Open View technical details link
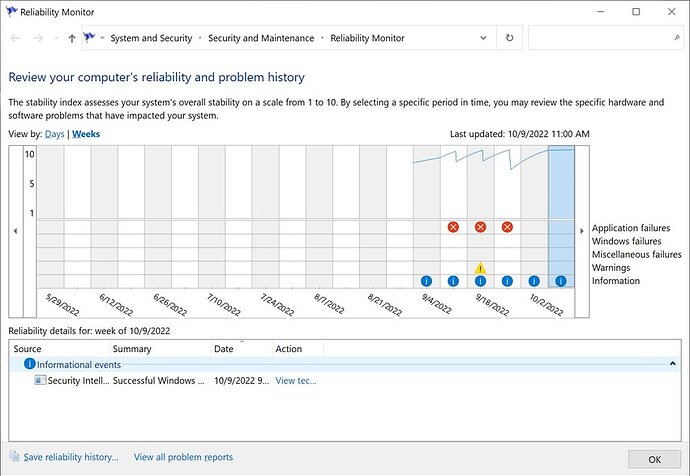The height and width of the screenshot is (476, 690). (x=296, y=381)
